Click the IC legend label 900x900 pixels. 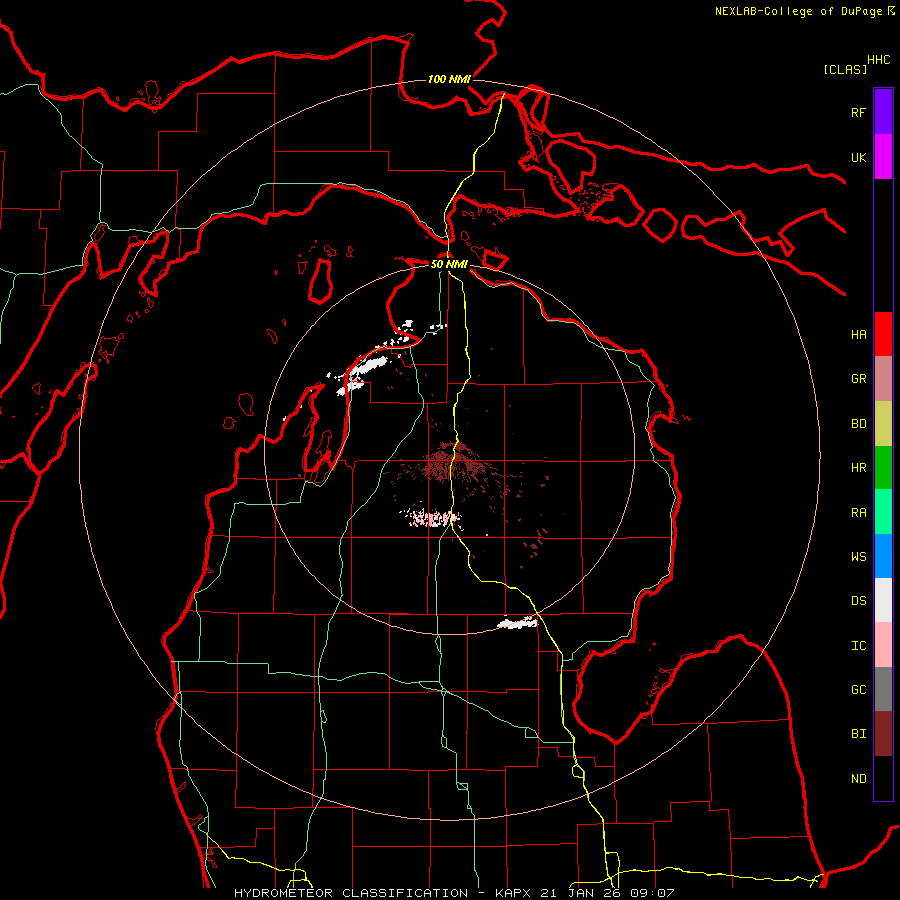tap(859, 646)
